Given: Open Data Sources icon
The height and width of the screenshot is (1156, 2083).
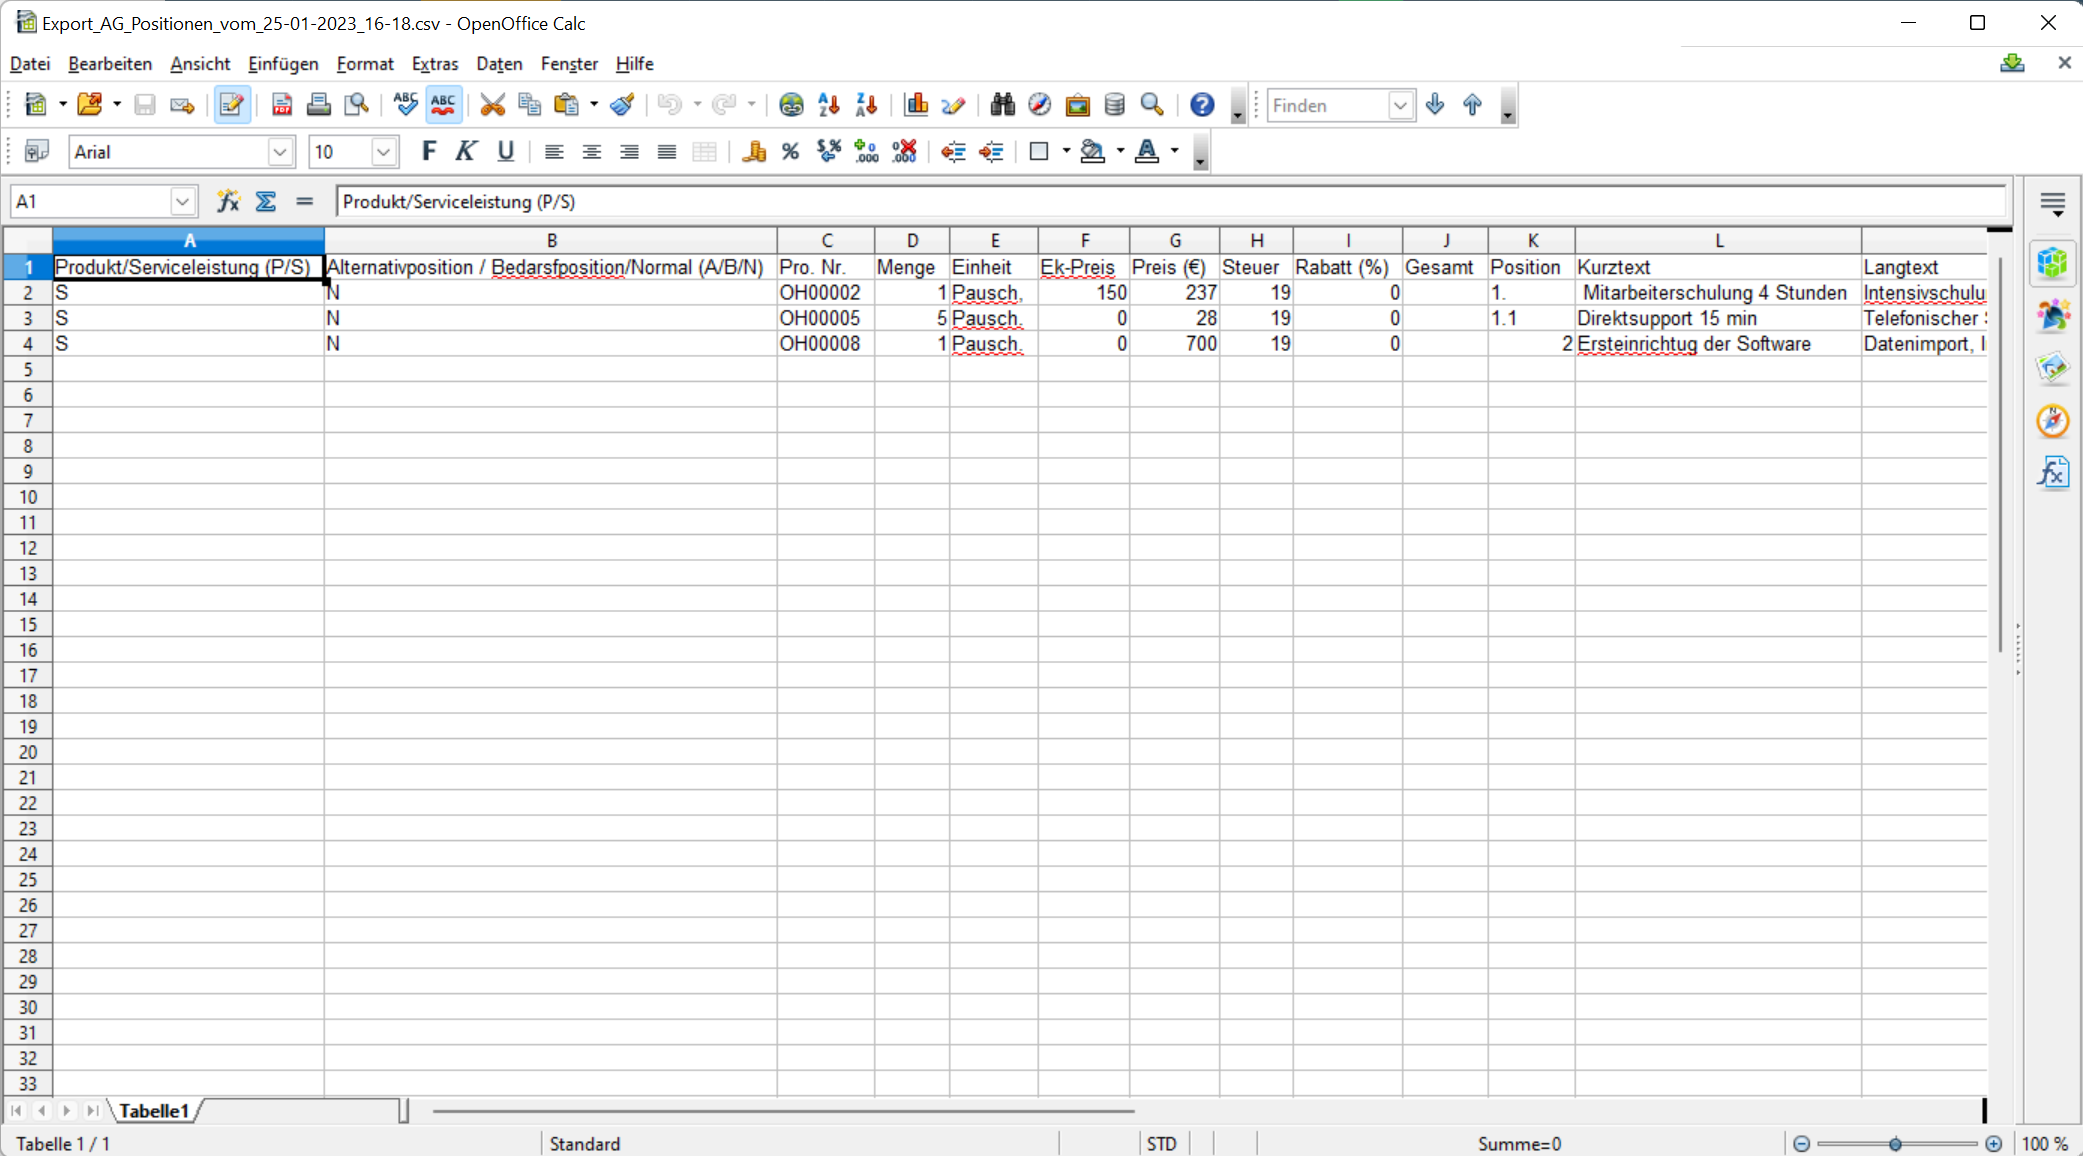Looking at the screenshot, I should [x=1114, y=105].
